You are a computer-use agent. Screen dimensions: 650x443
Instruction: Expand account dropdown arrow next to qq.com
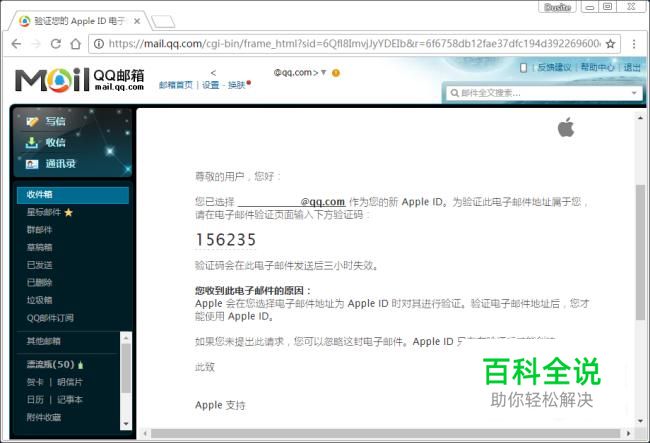pyautogui.click(x=324, y=73)
